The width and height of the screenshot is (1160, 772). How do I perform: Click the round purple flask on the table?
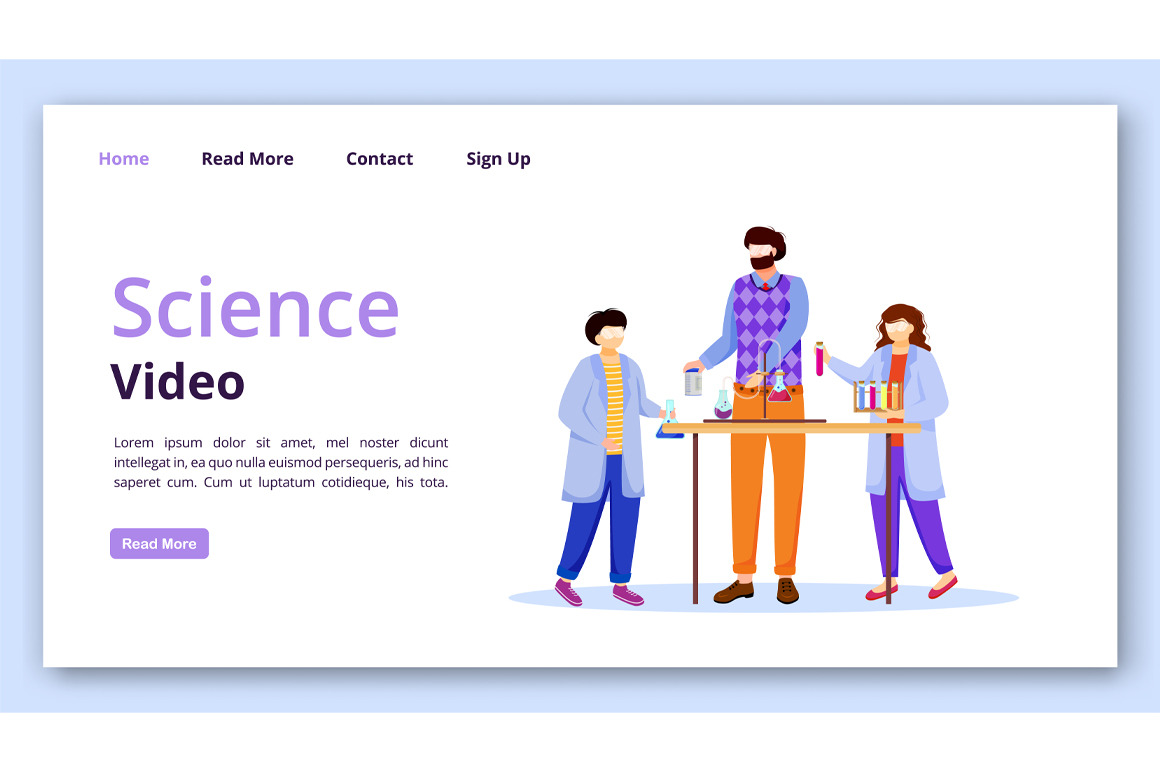point(723,405)
